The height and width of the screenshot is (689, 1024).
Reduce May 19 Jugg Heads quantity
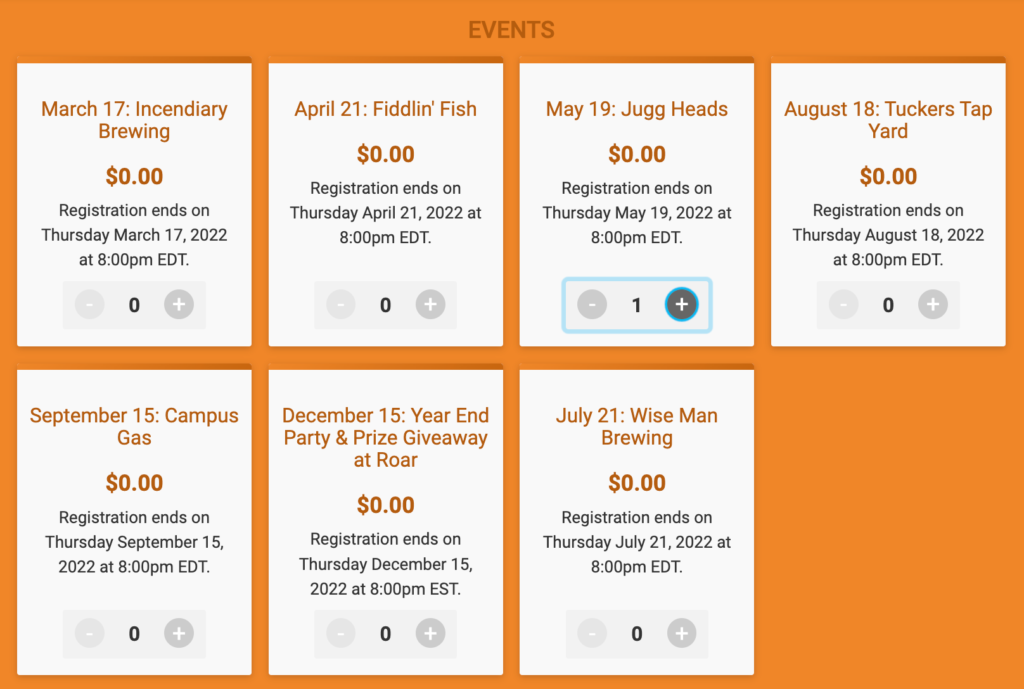click(x=592, y=304)
